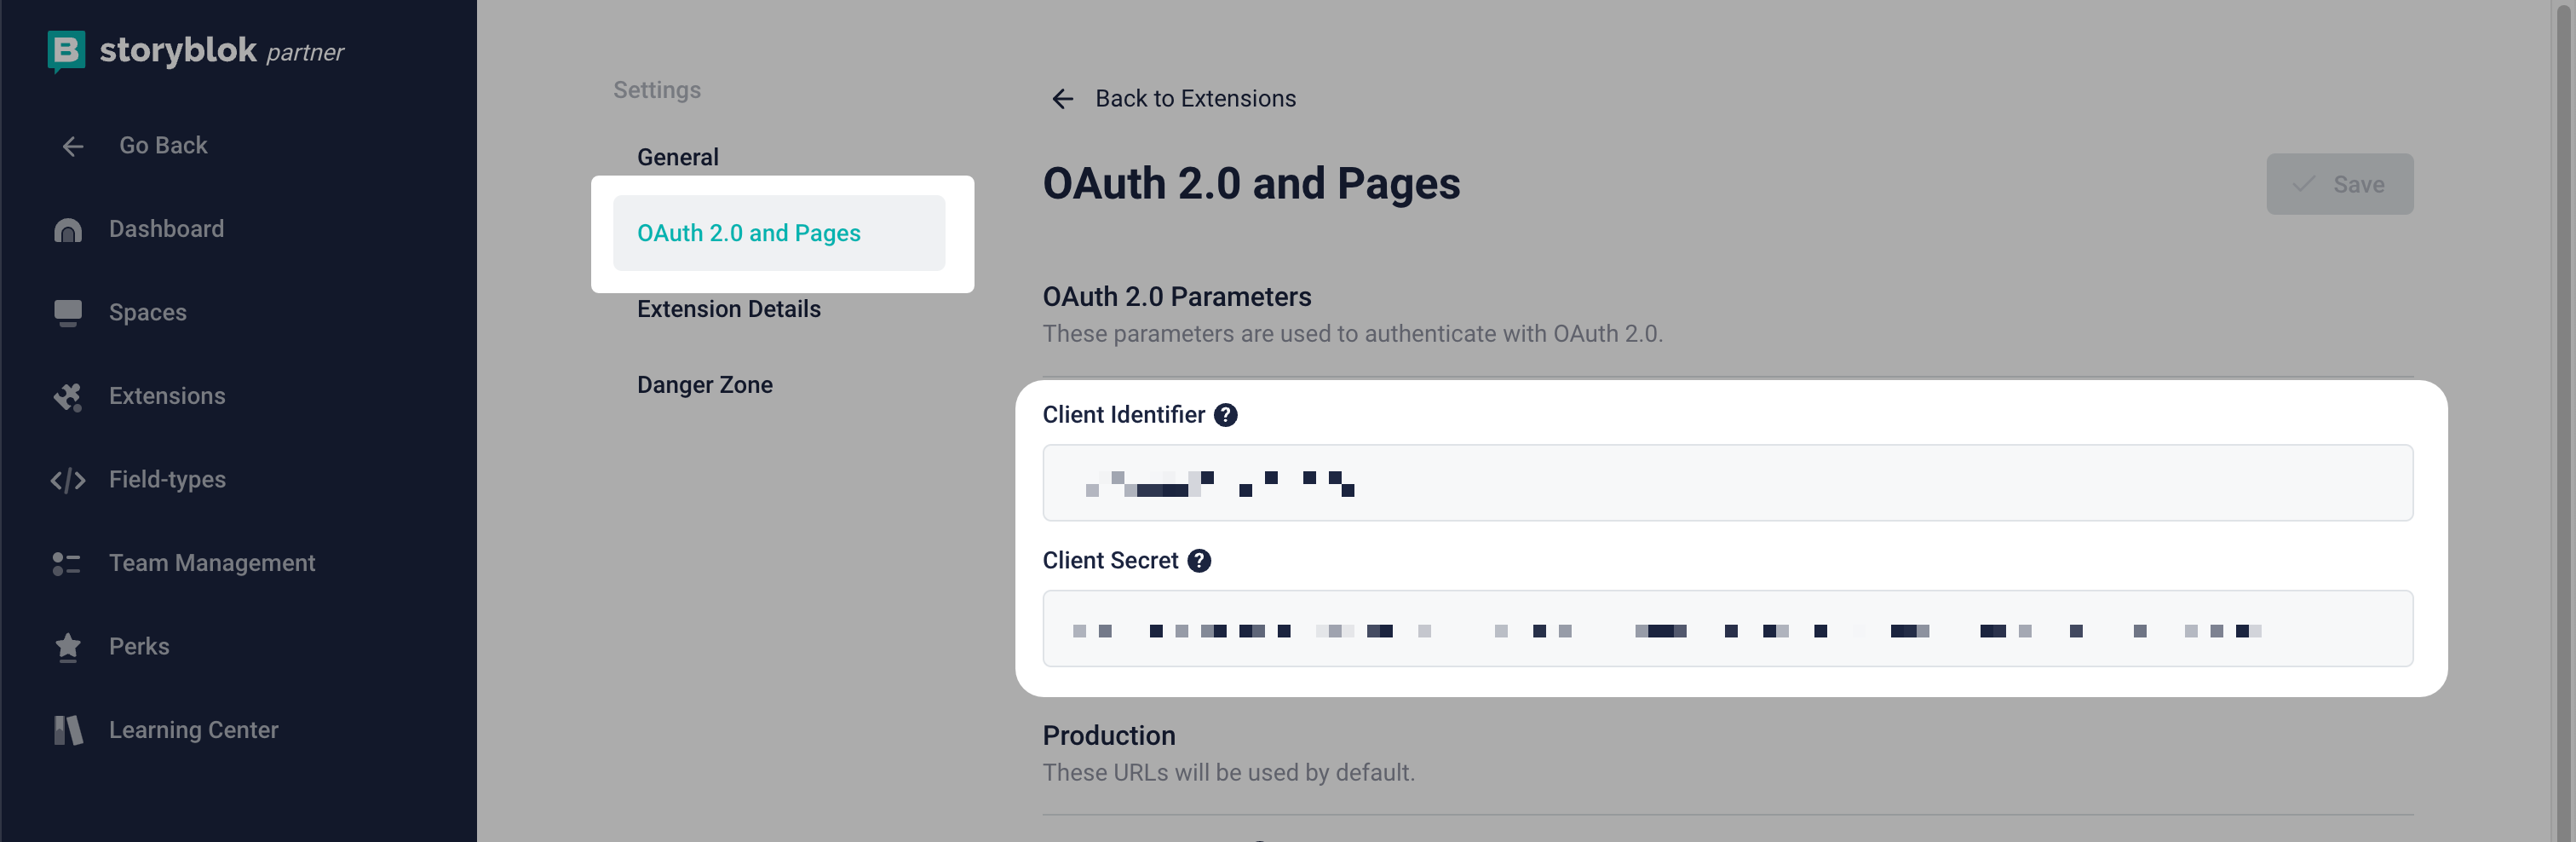Open Extensions via the puzzle icon
This screenshot has height=842, width=2576.
point(67,397)
